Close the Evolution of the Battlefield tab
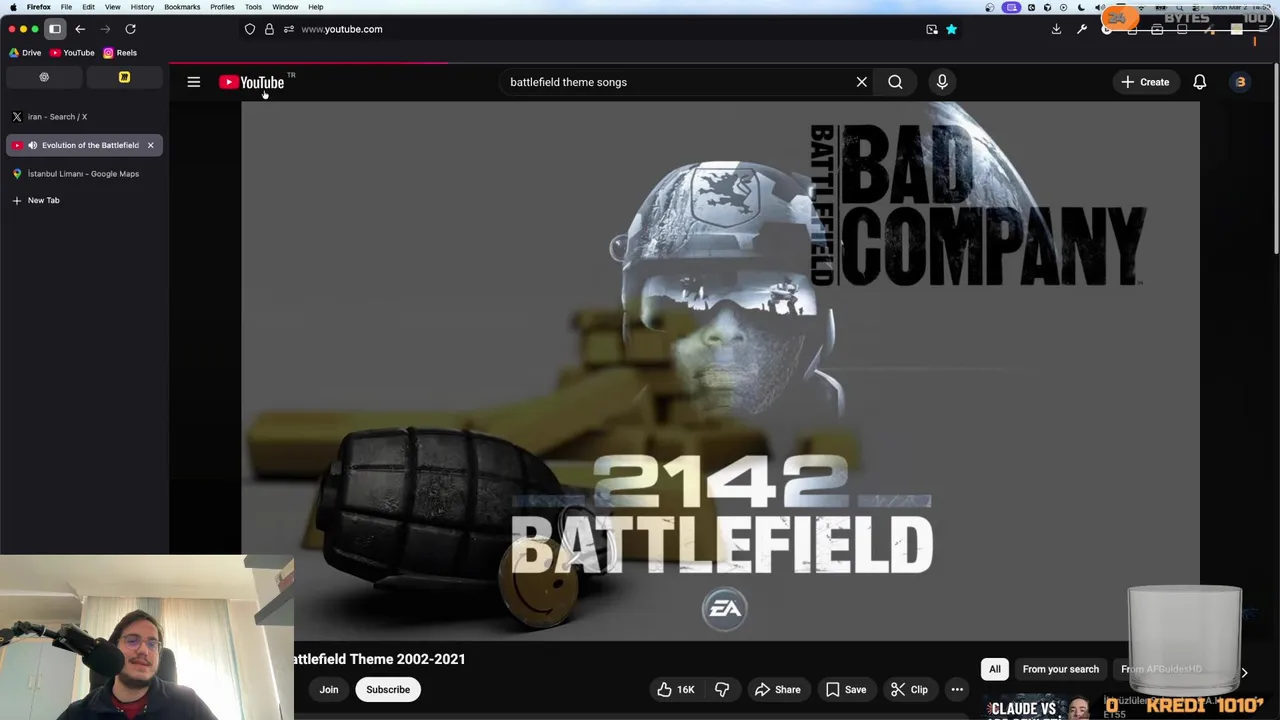The width and height of the screenshot is (1280, 720). 150,145
